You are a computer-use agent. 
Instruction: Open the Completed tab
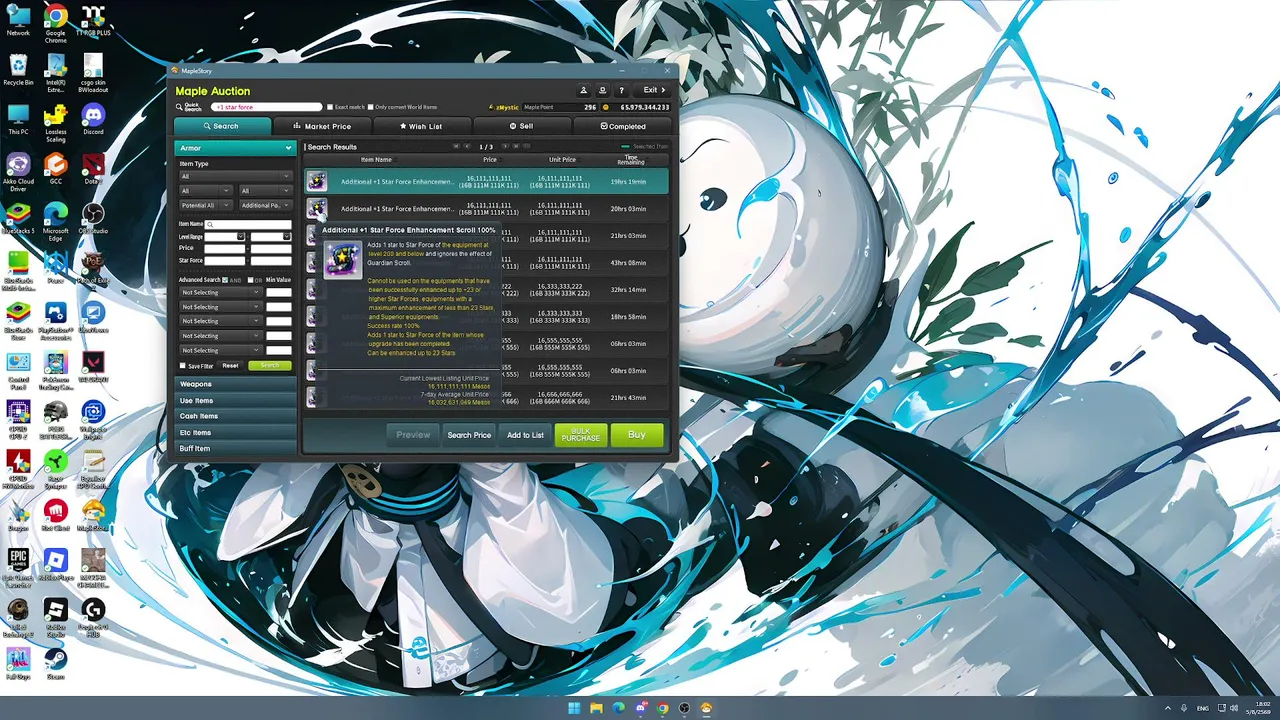click(623, 126)
